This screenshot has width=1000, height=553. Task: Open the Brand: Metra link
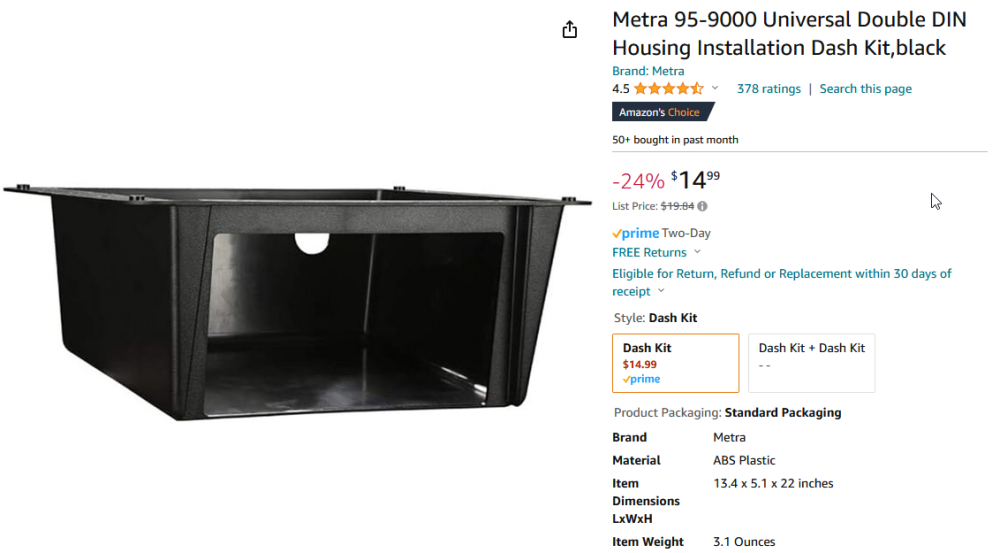tap(648, 71)
